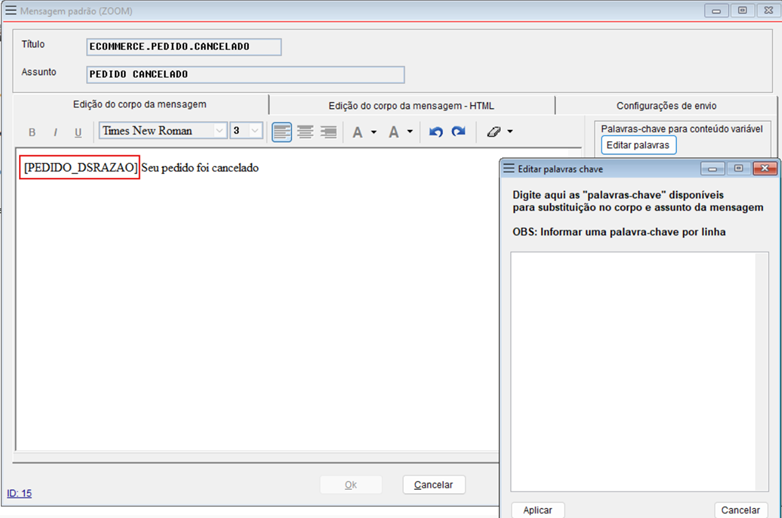Center align the message text

point(305,131)
